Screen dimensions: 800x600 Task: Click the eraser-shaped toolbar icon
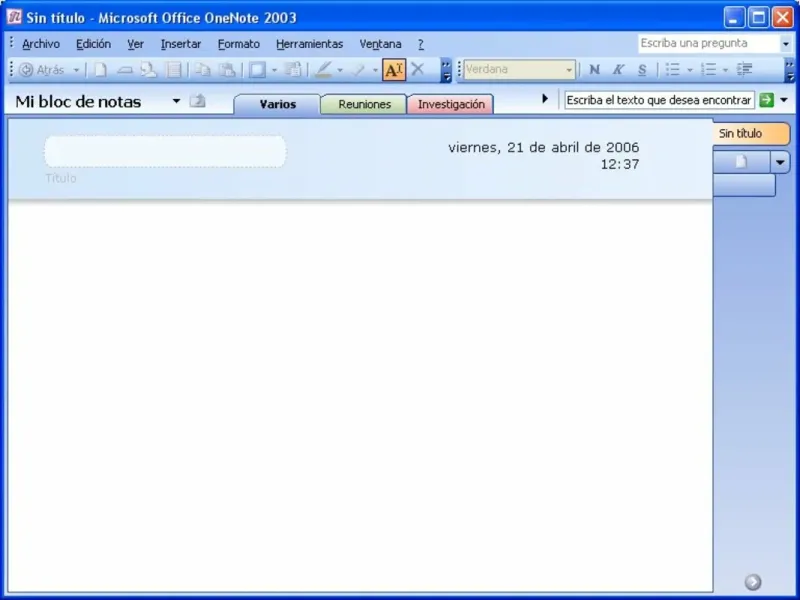(x=124, y=70)
